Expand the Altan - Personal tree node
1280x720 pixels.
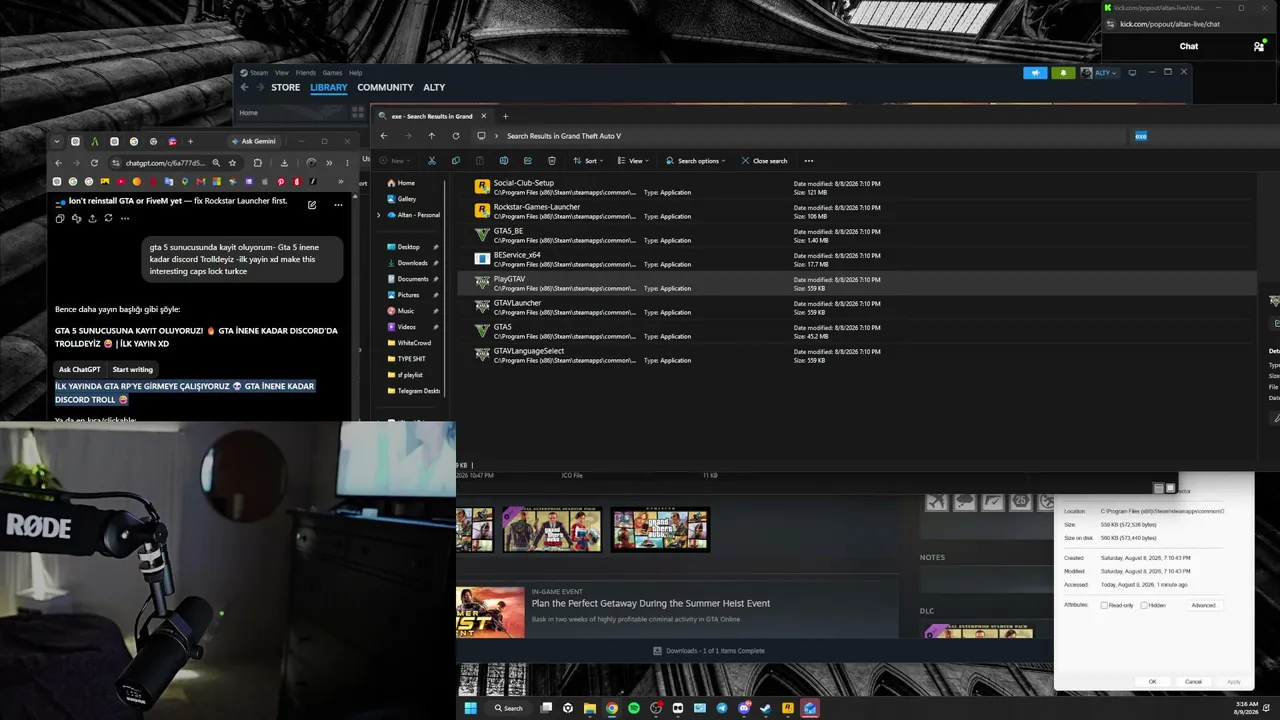point(378,215)
